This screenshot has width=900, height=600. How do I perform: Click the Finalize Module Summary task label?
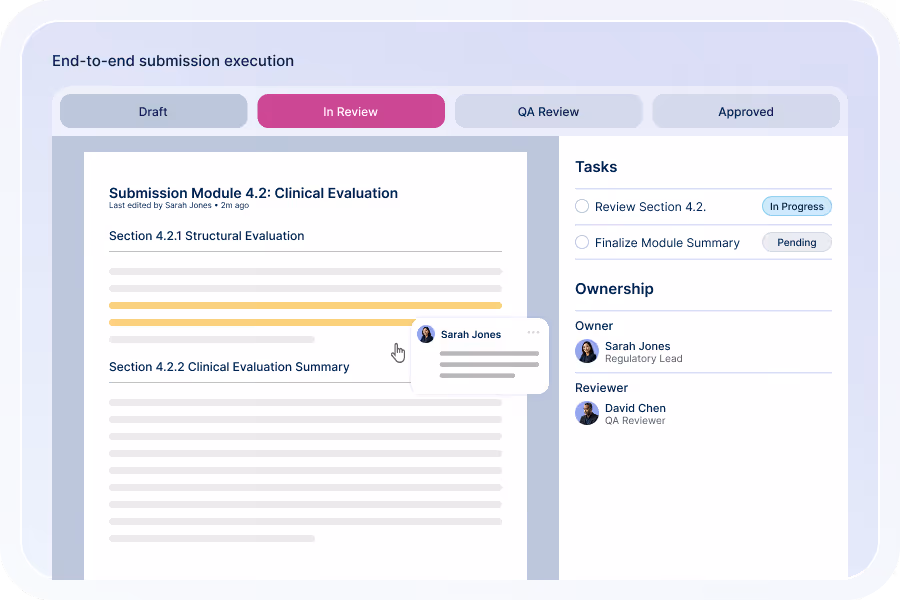coord(667,243)
